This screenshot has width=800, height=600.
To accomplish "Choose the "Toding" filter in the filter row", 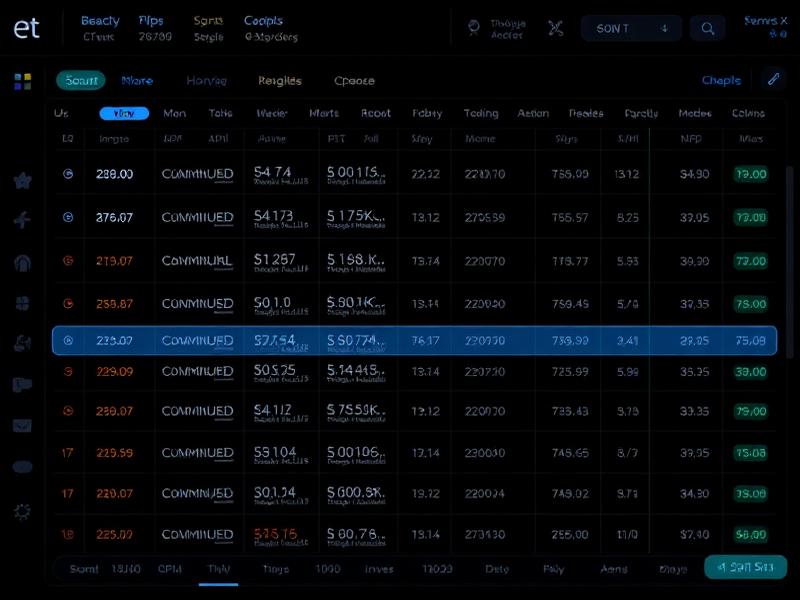I will coord(481,113).
